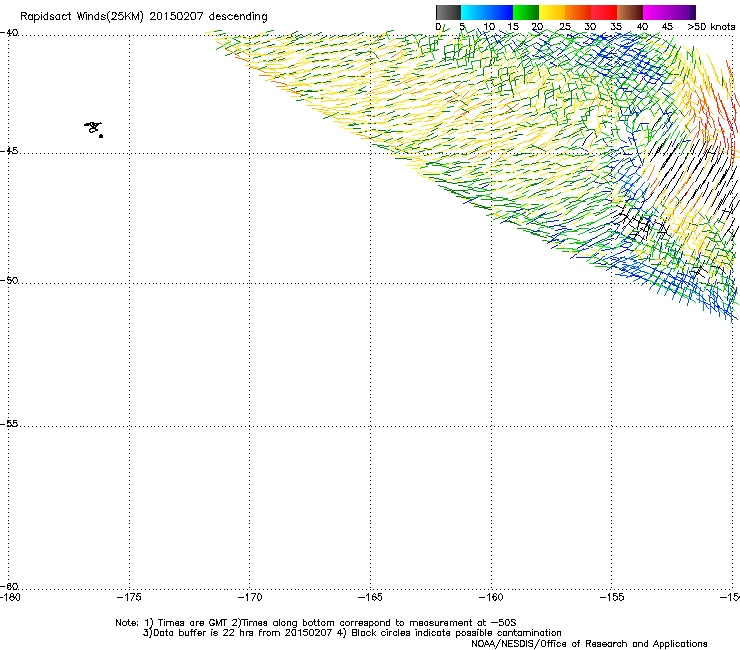
Task: Click the cyan-blue 5-15 knots legend segment
Action: 487,12
